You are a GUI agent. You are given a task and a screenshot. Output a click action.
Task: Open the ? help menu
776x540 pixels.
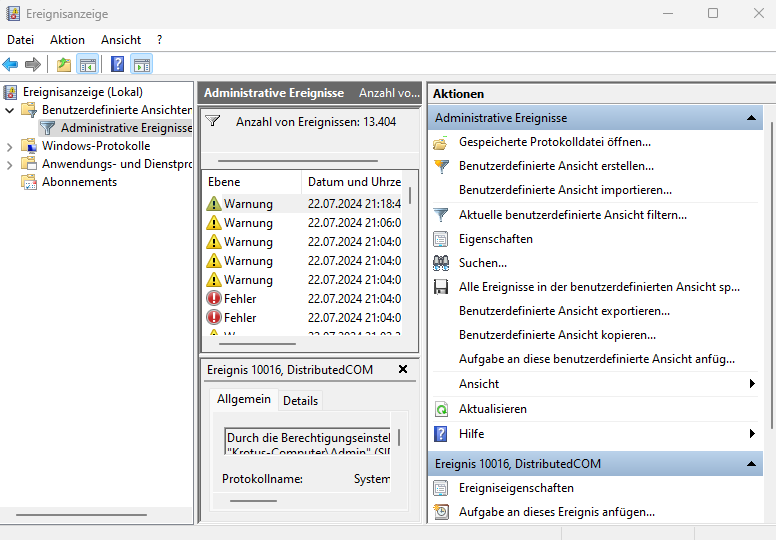click(159, 40)
